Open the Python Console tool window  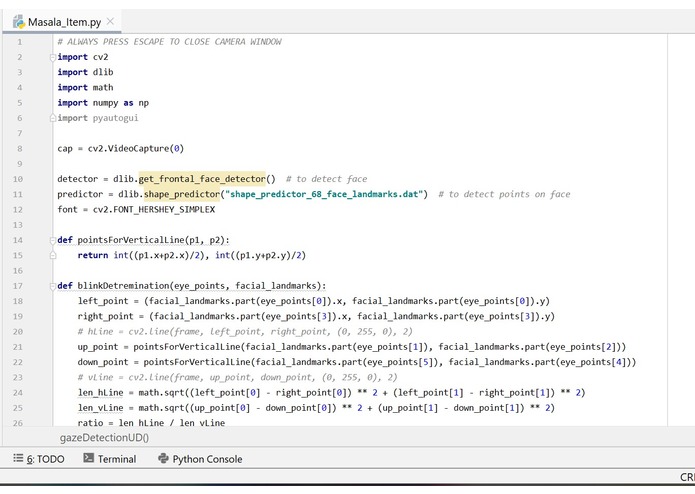pos(200,459)
